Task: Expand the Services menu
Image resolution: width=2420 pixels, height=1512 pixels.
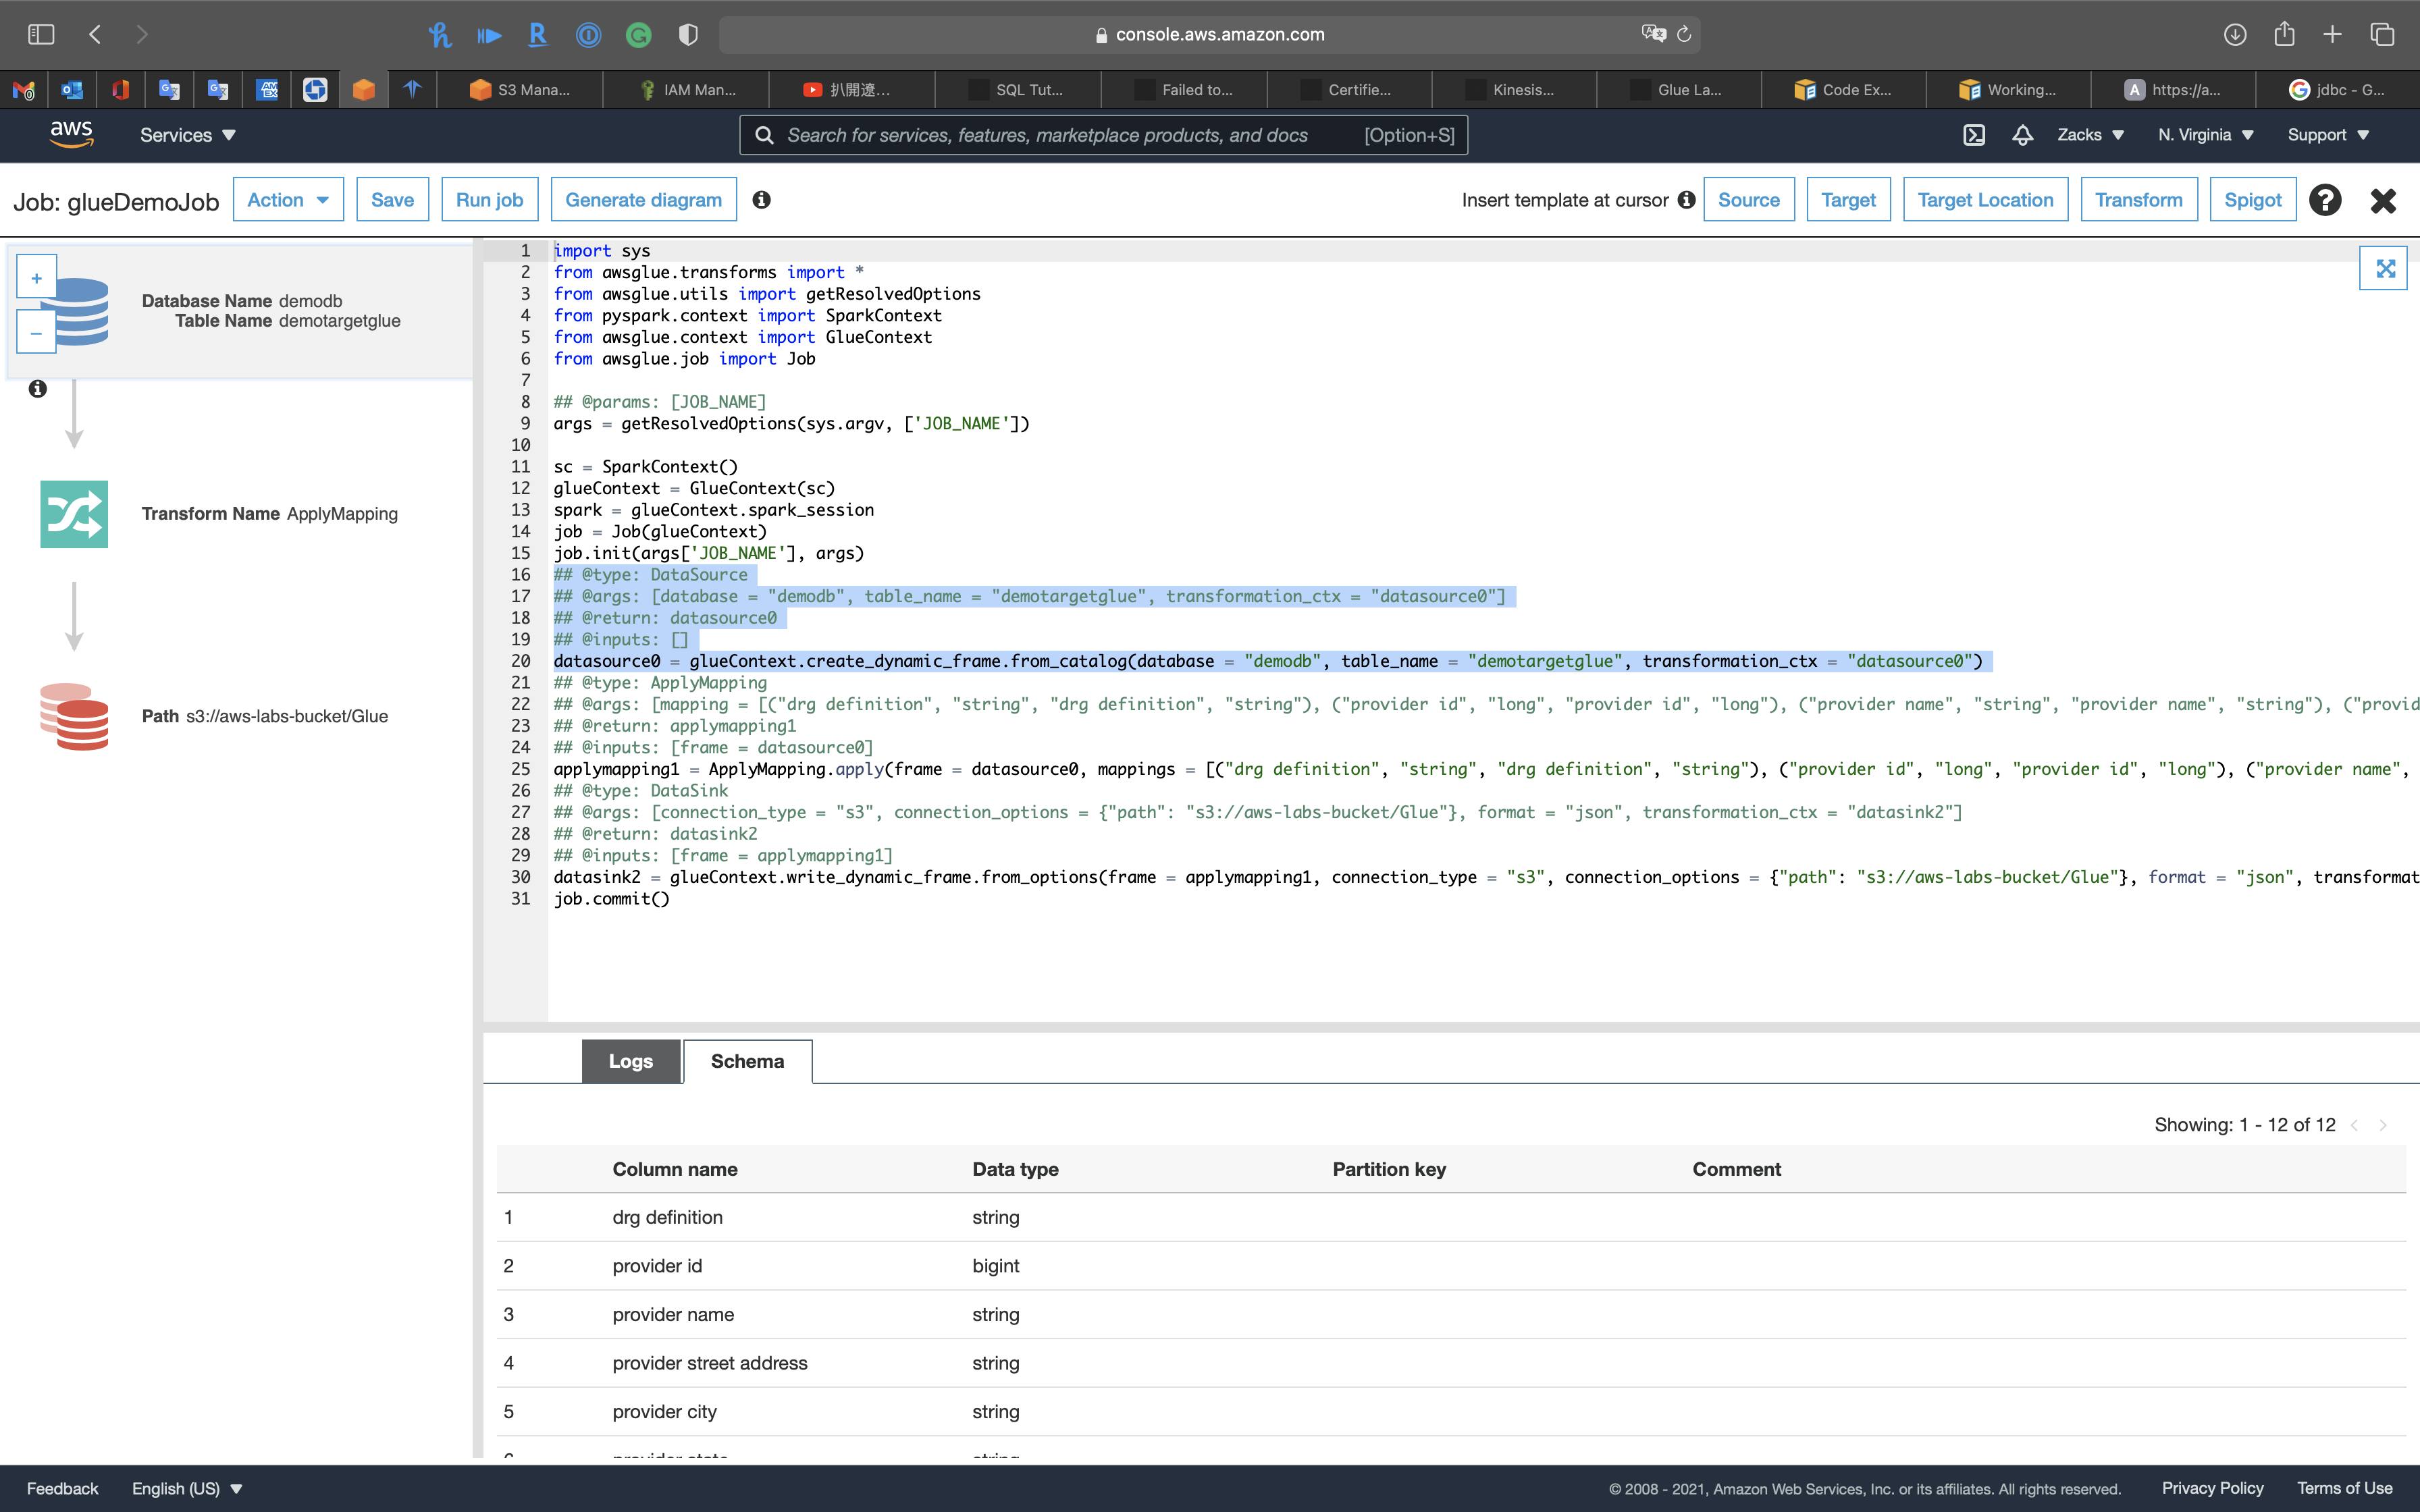Action: pos(187,135)
